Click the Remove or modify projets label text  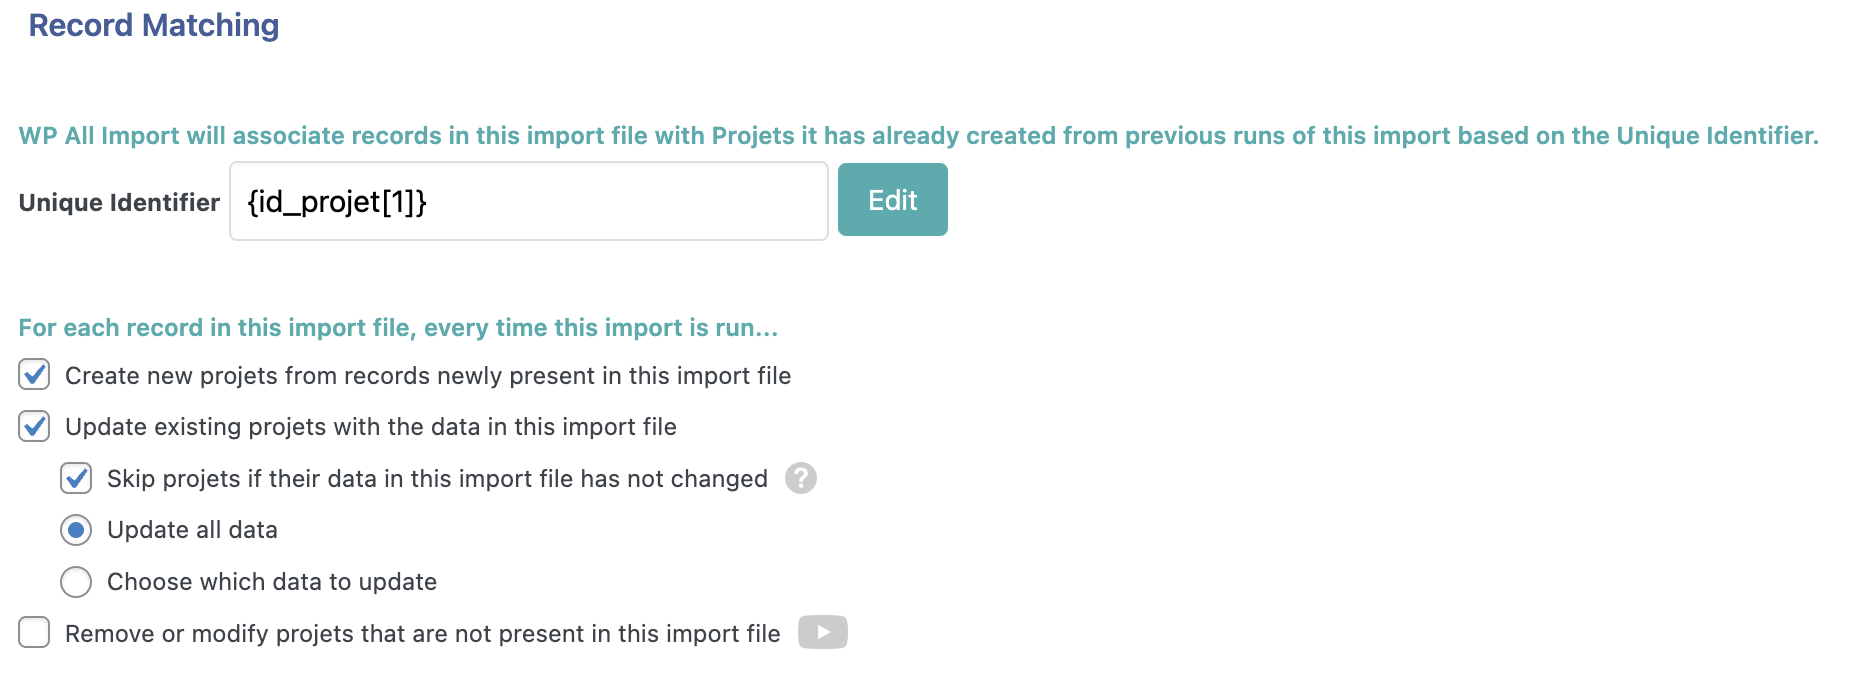coord(423,634)
